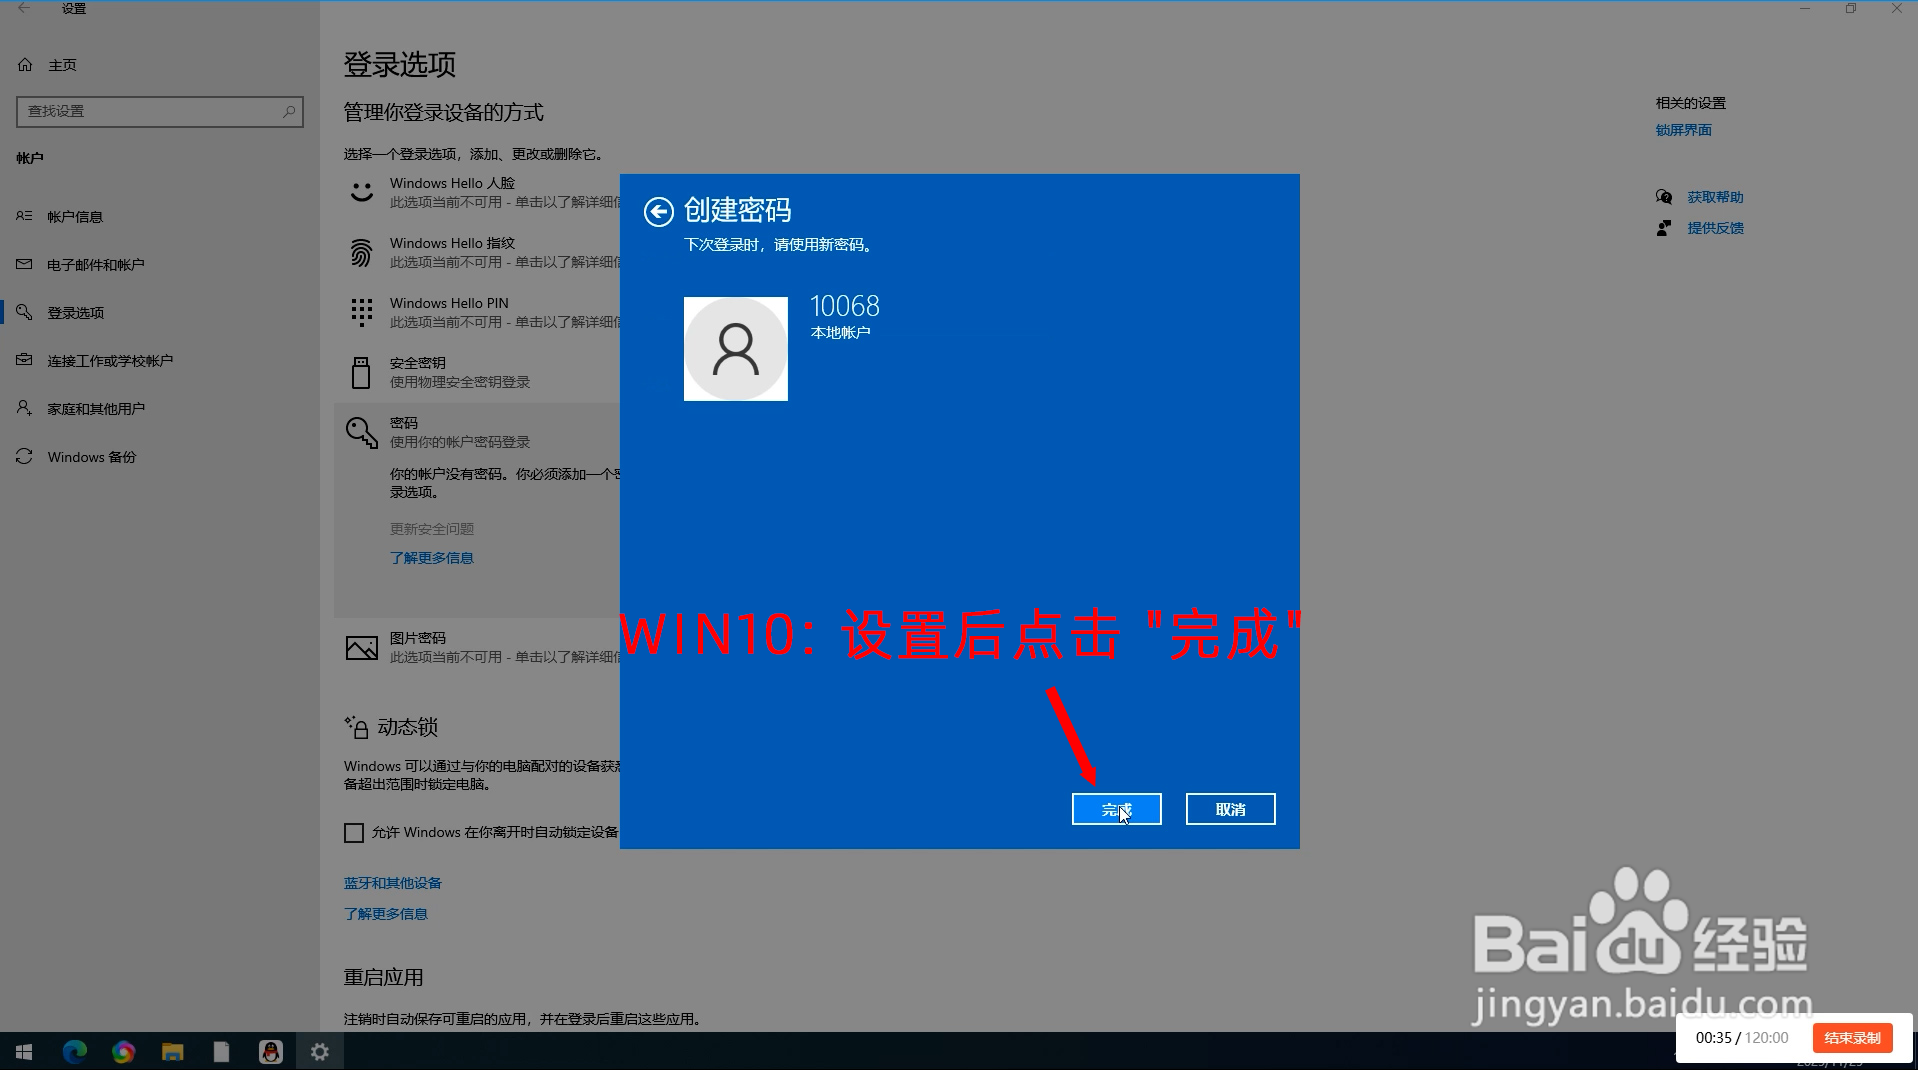
Task: Open 家庭和其他用户 in sidebar
Action: [160, 408]
